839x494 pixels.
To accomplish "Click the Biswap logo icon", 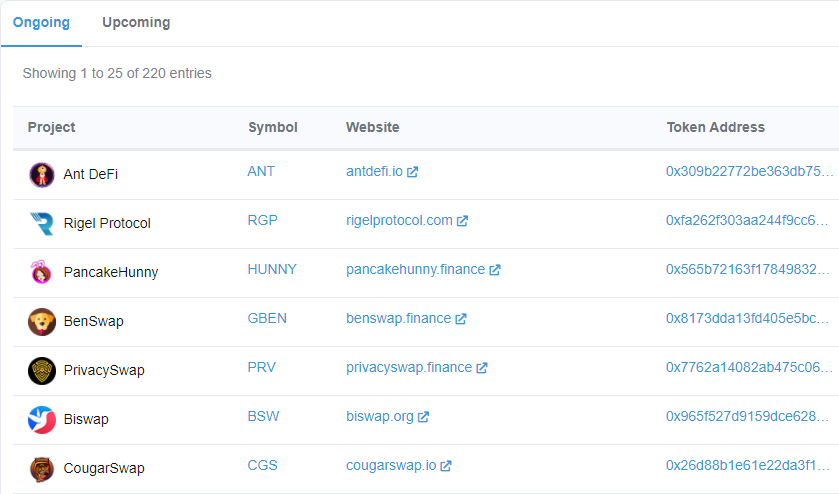I will 42,420.
